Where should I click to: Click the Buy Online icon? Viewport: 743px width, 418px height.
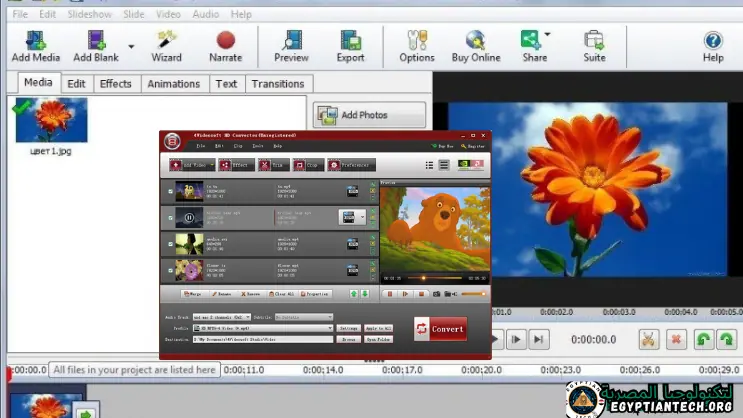(476, 40)
